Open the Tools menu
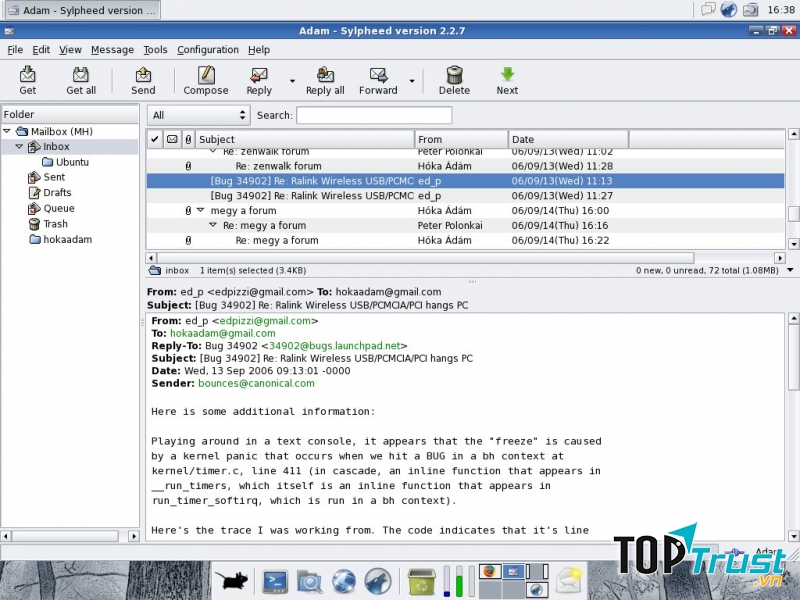This screenshot has height=600, width=800. click(x=155, y=49)
